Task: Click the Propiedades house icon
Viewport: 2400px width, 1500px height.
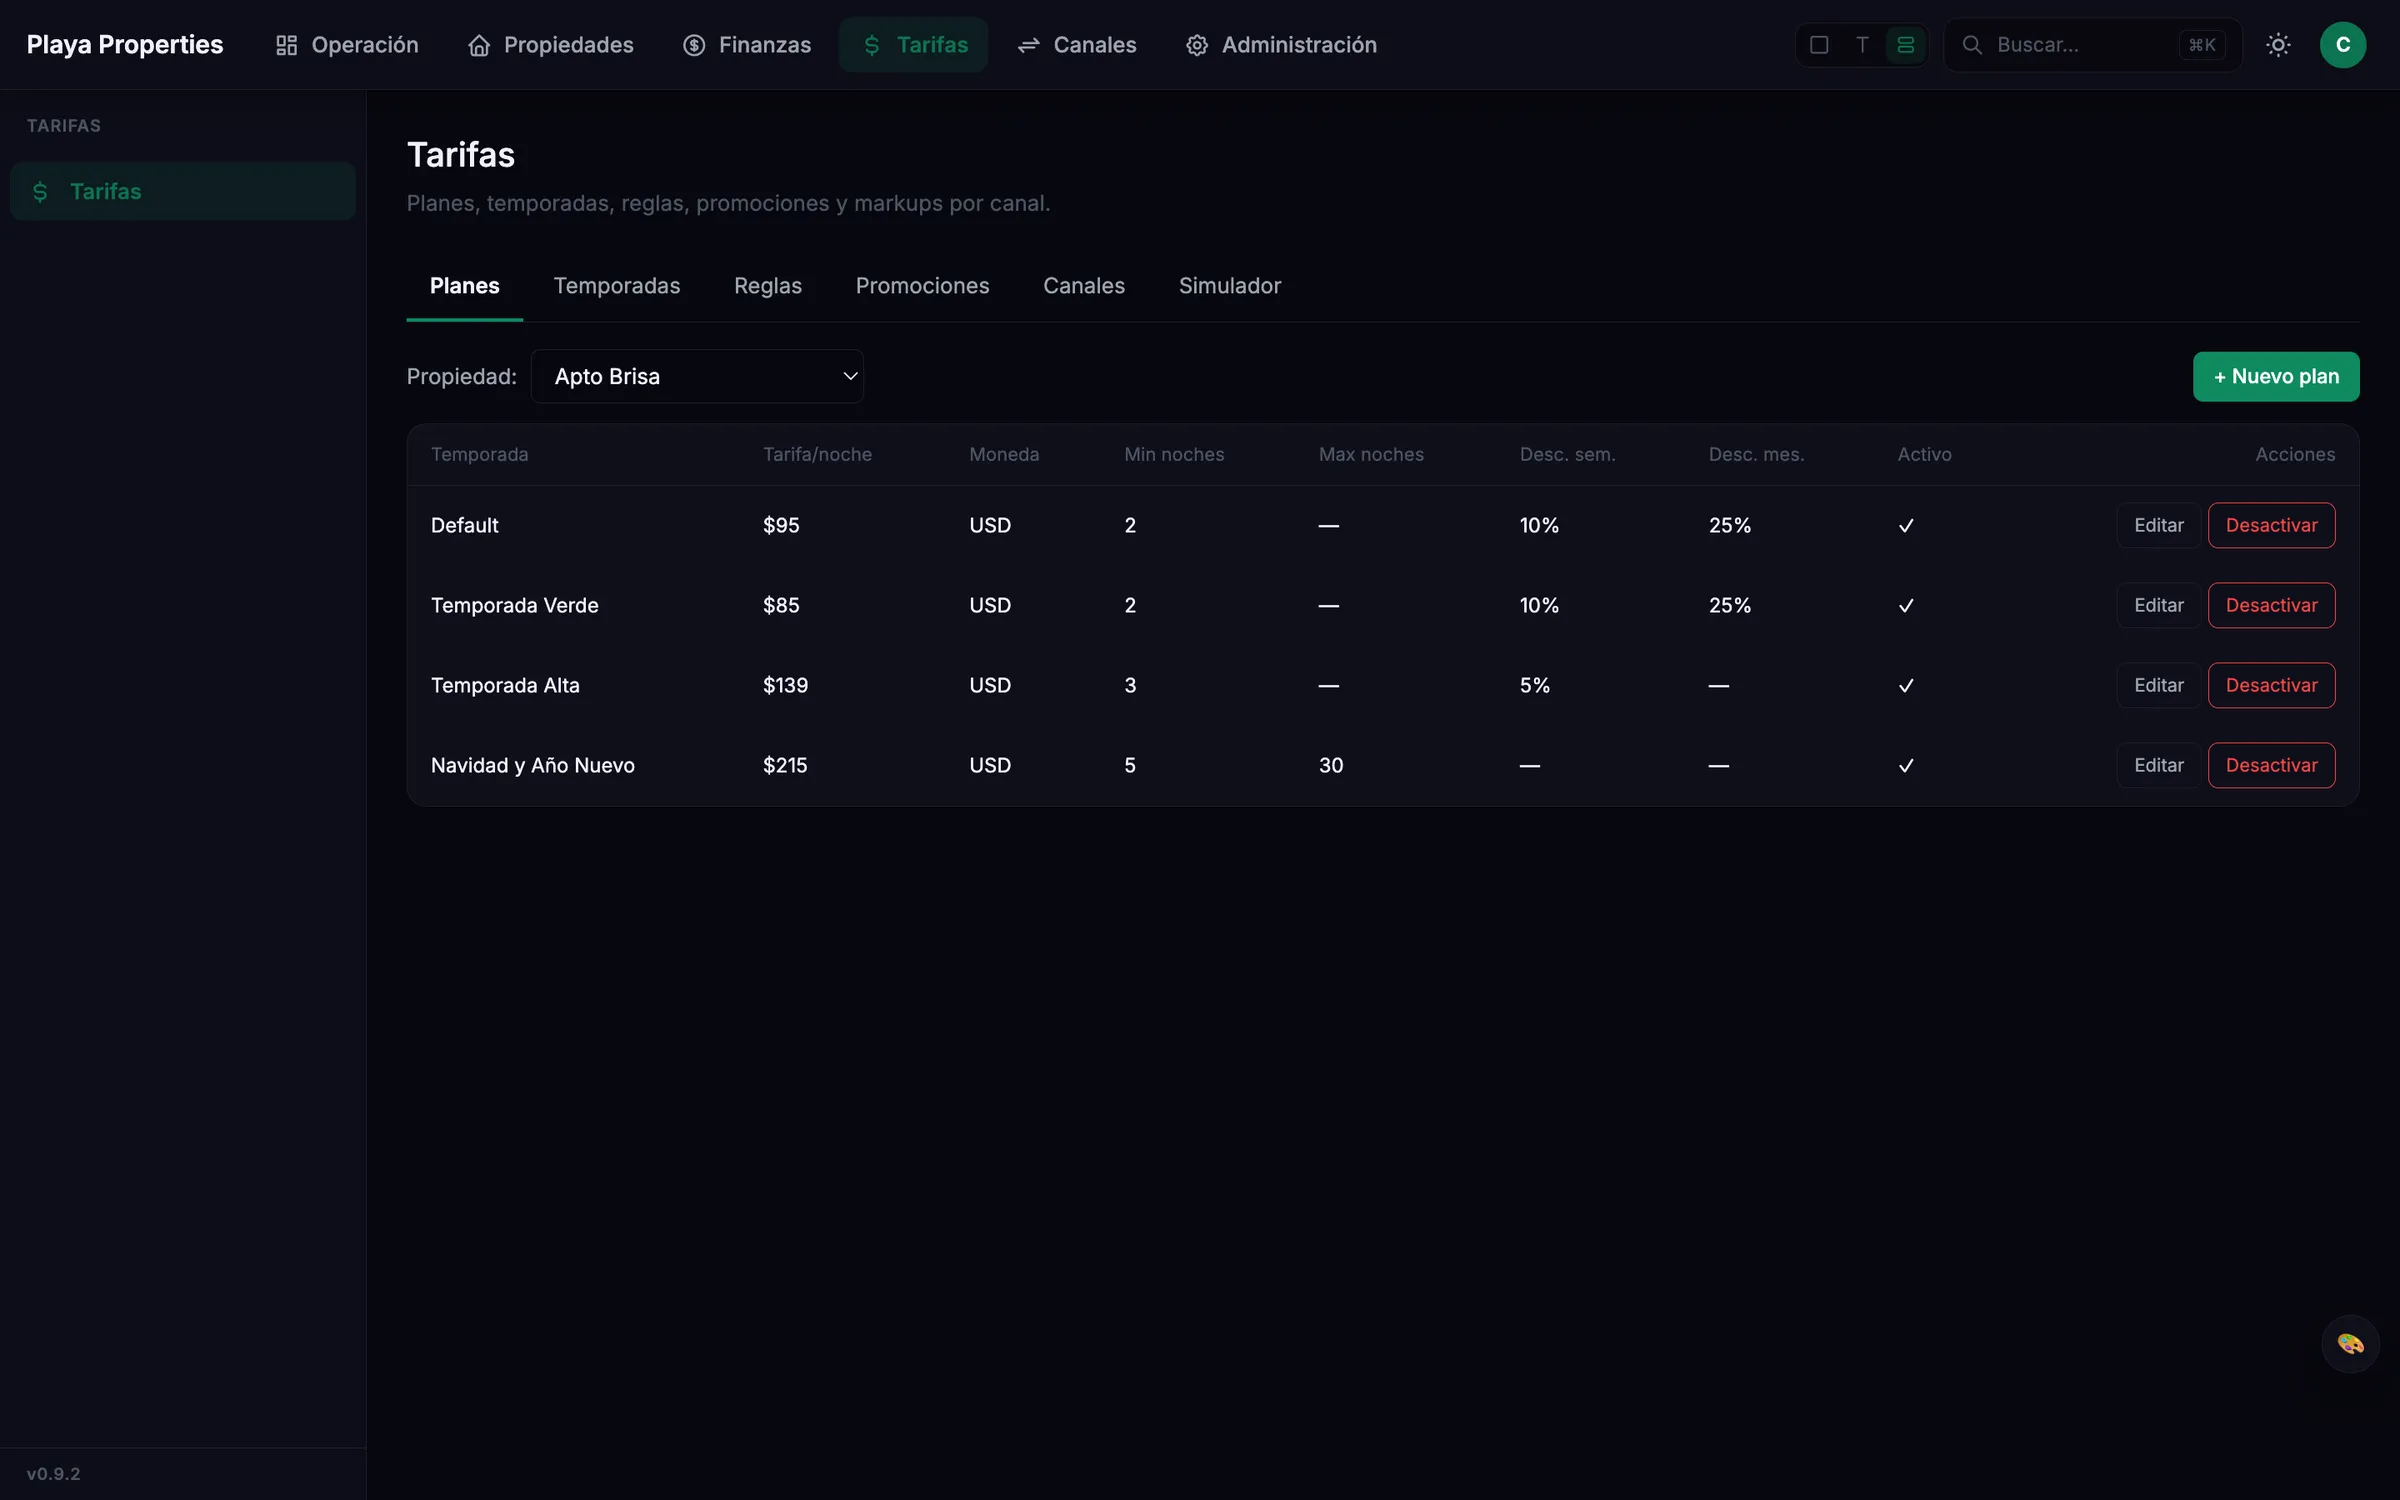Action: (479, 45)
